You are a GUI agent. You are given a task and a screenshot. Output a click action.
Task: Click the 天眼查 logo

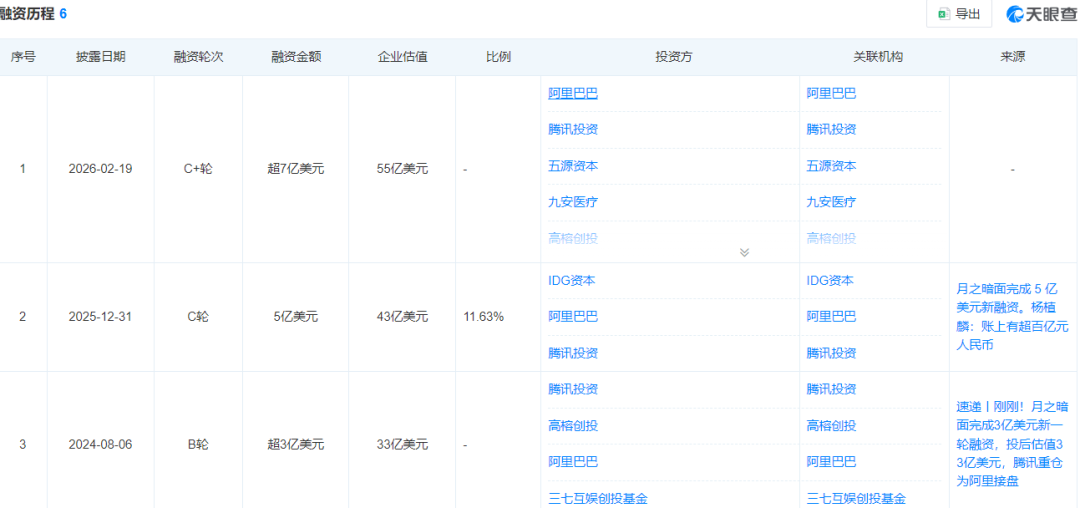click(x=1041, y=14)
